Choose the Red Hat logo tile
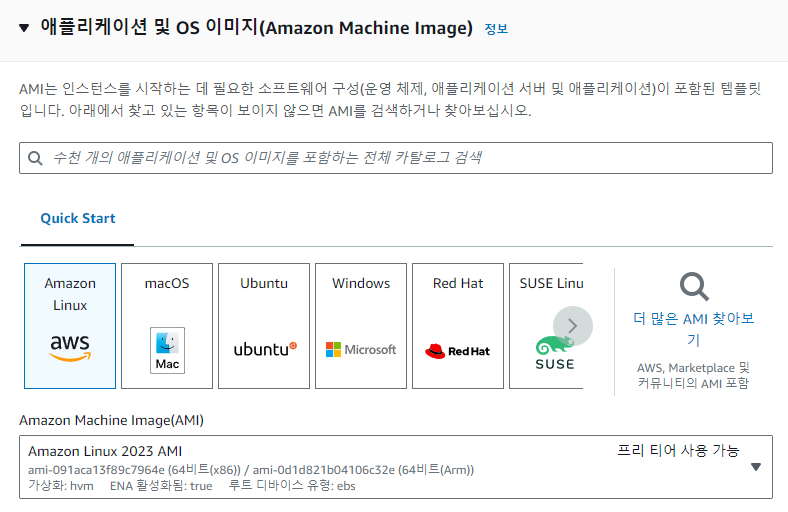 [458, 326]
